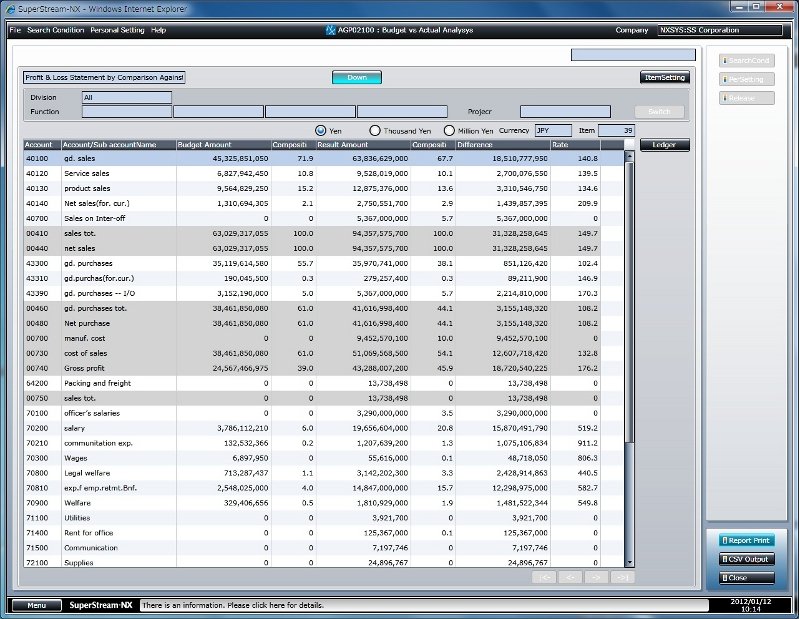Click the Result Amount column header

[x=363, y=145]
